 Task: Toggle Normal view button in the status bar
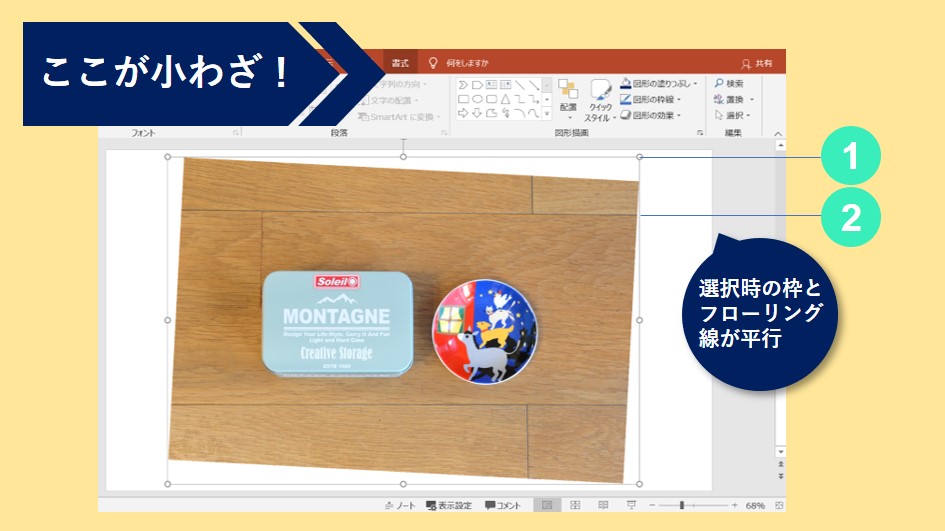547,505
